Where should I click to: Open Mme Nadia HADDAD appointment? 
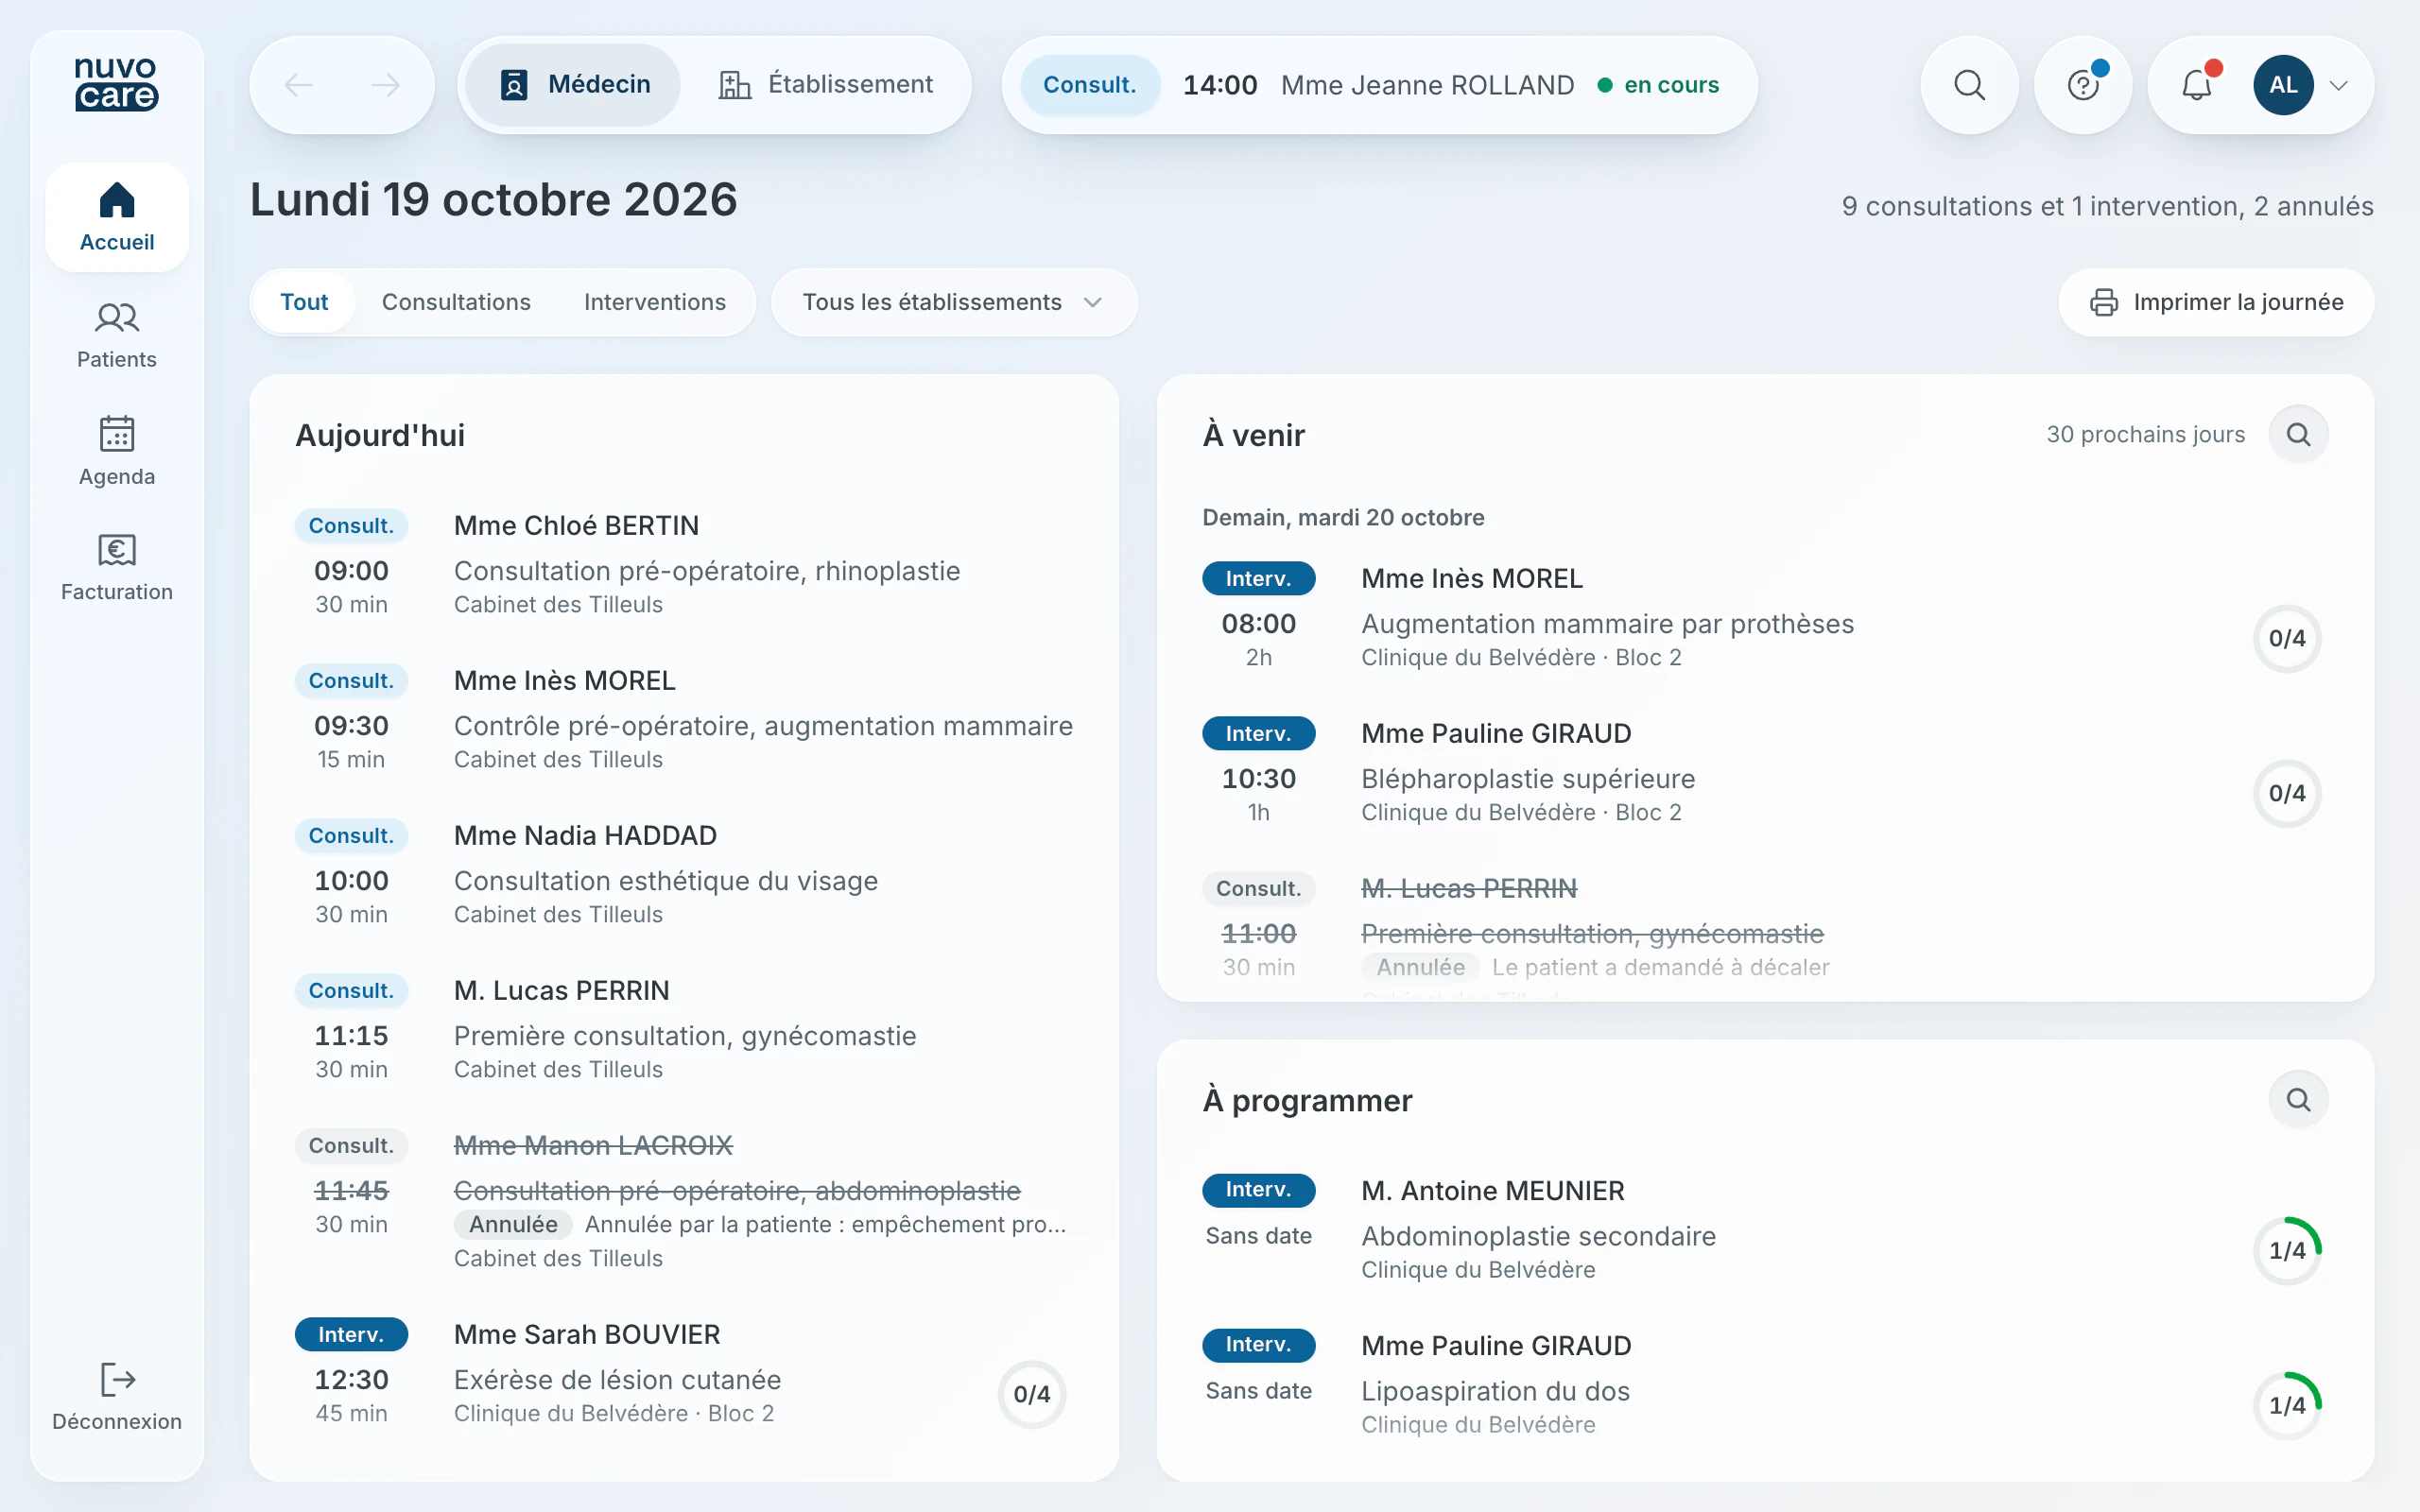(x=684, y=874)
